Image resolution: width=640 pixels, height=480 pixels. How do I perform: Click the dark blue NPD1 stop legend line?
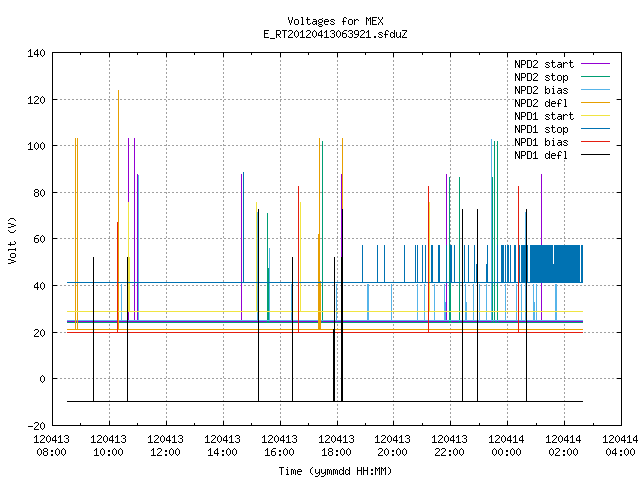(596, 129)
